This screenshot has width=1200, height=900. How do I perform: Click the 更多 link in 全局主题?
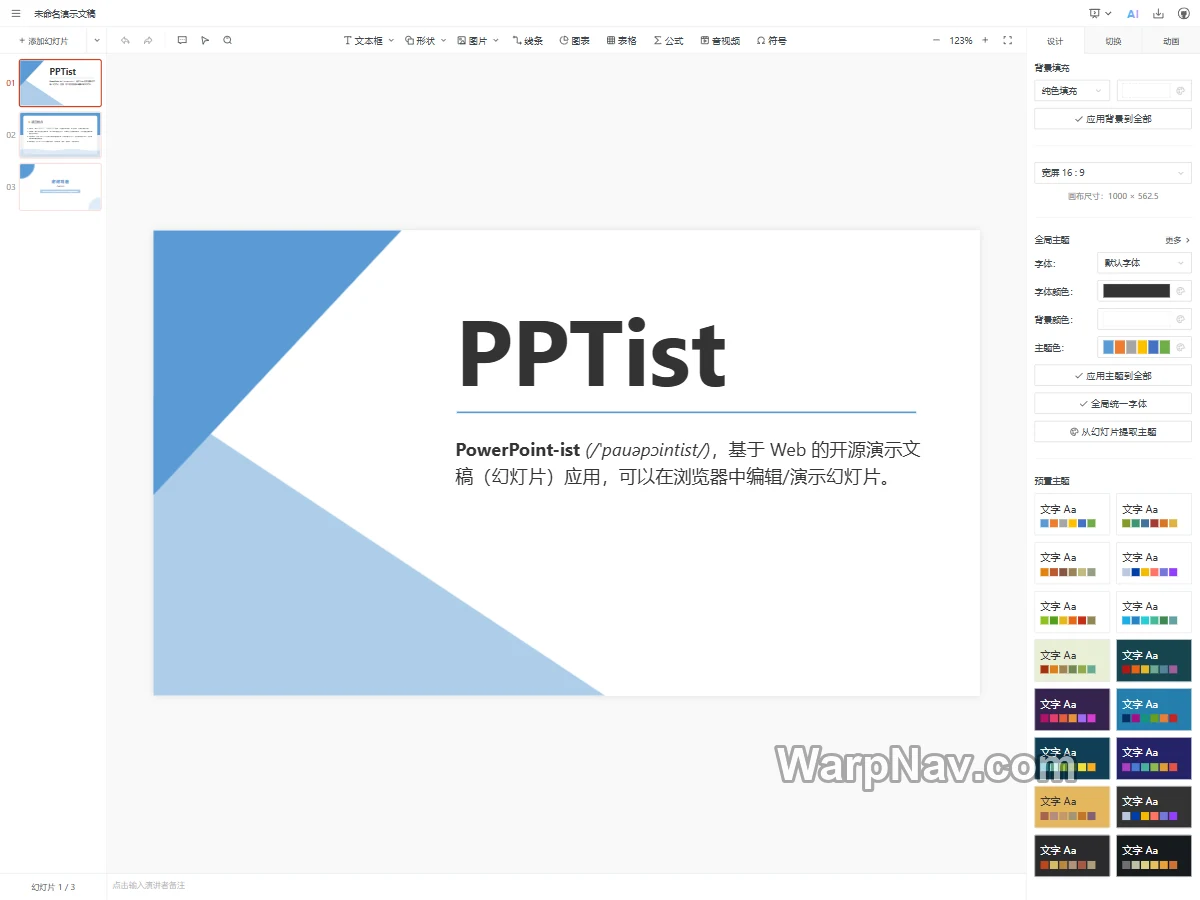click(1177, 240)
